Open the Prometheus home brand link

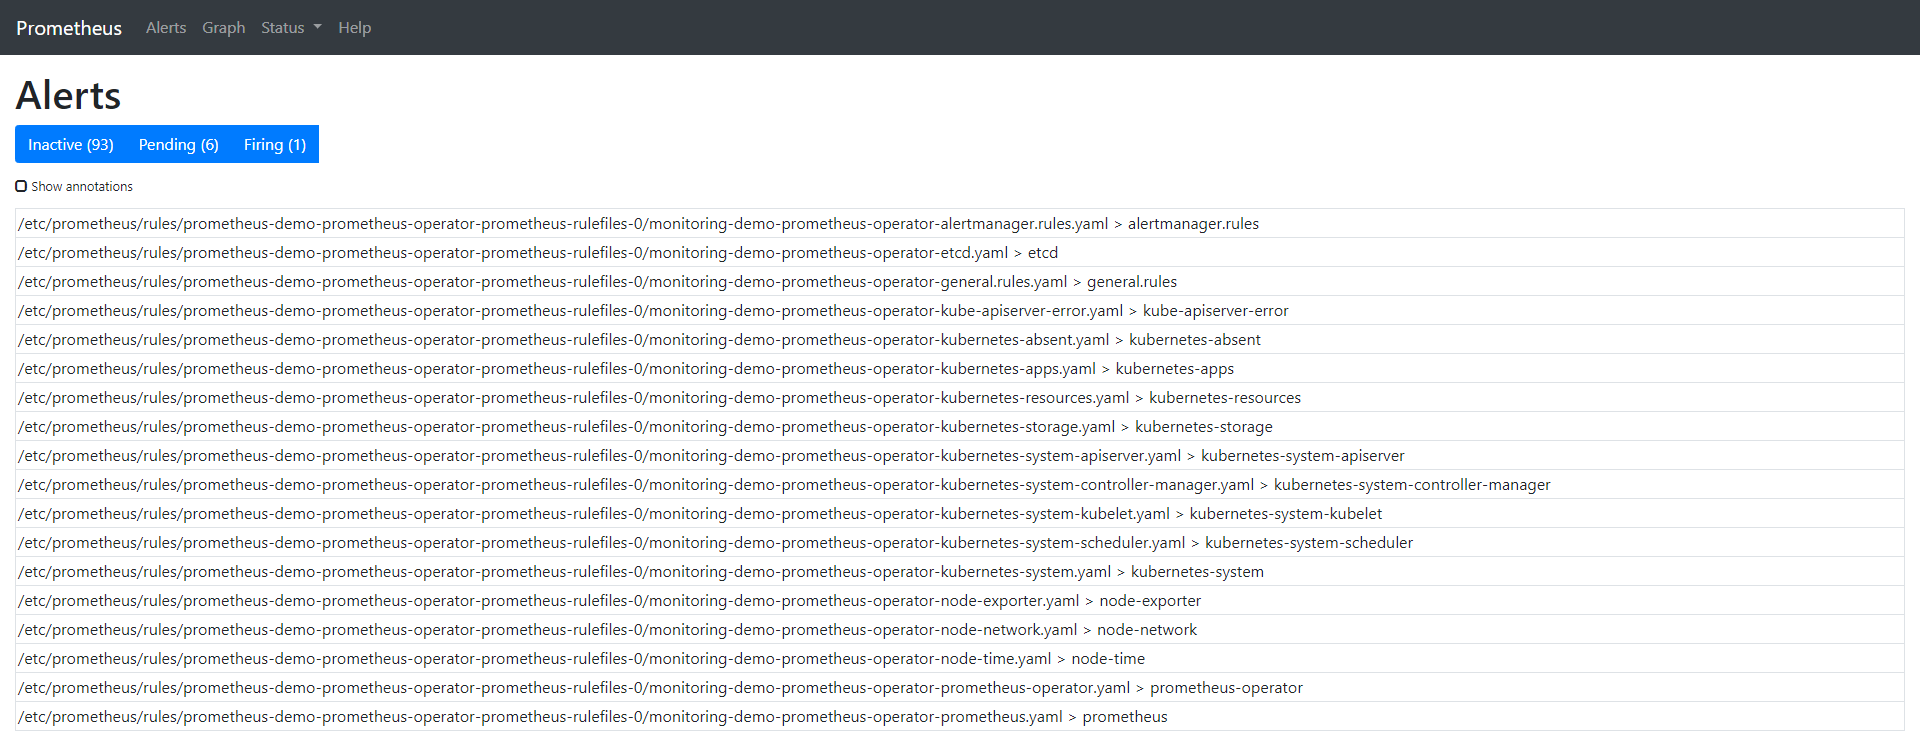[x=69, y=28]
